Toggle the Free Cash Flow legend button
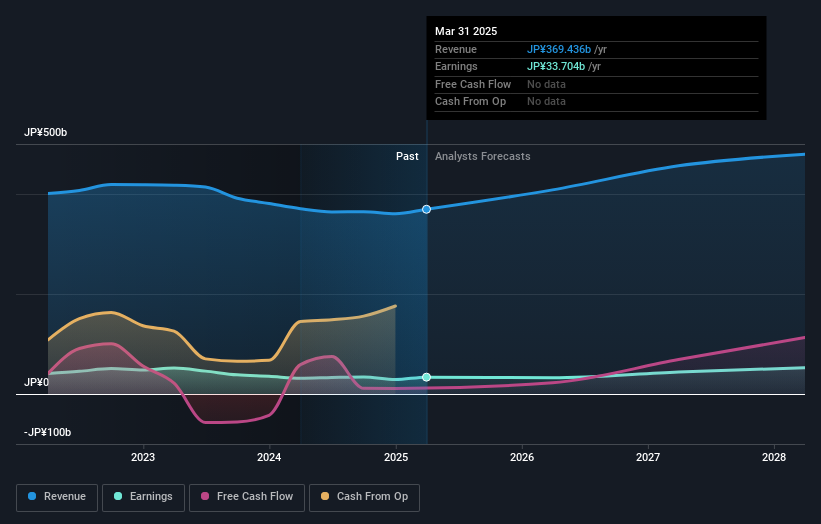This screenshot has width=821, height=524. click(247, 497)
